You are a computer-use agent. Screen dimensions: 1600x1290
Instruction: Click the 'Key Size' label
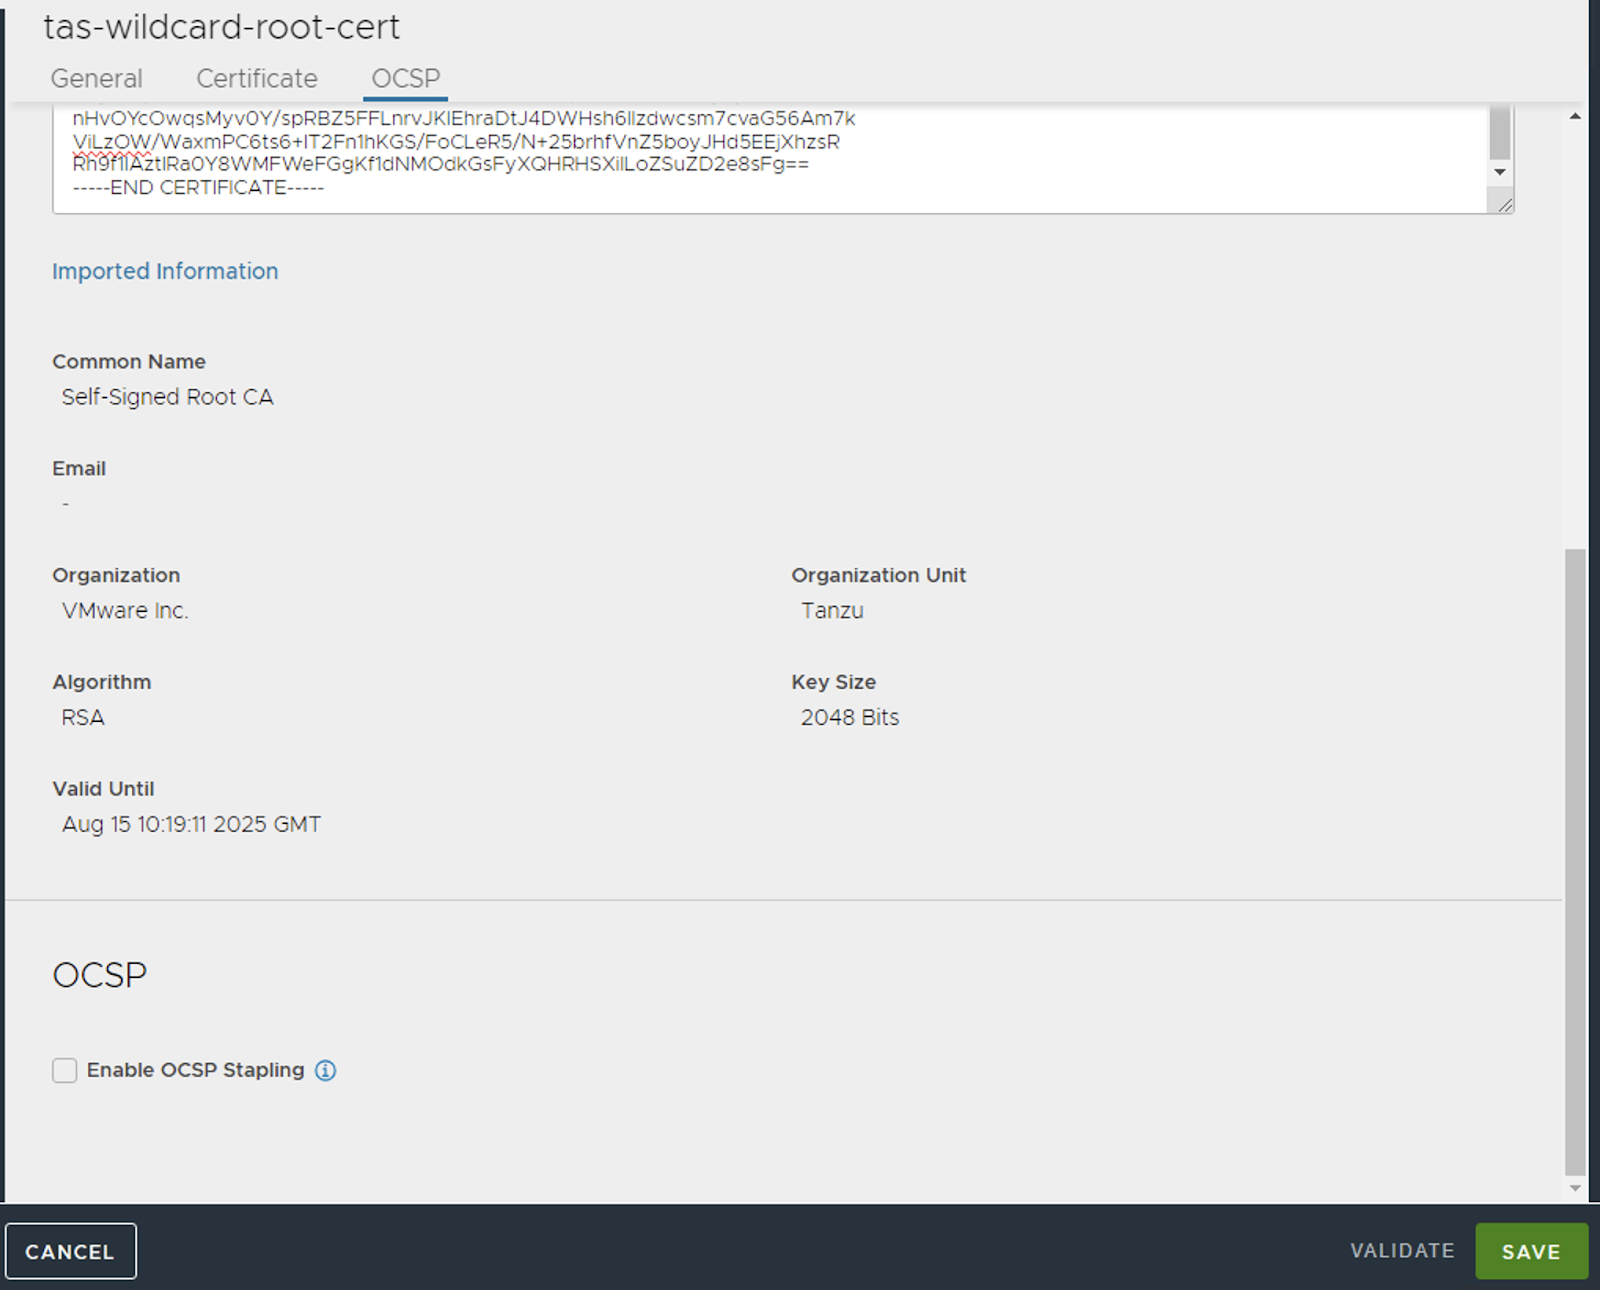834,683
